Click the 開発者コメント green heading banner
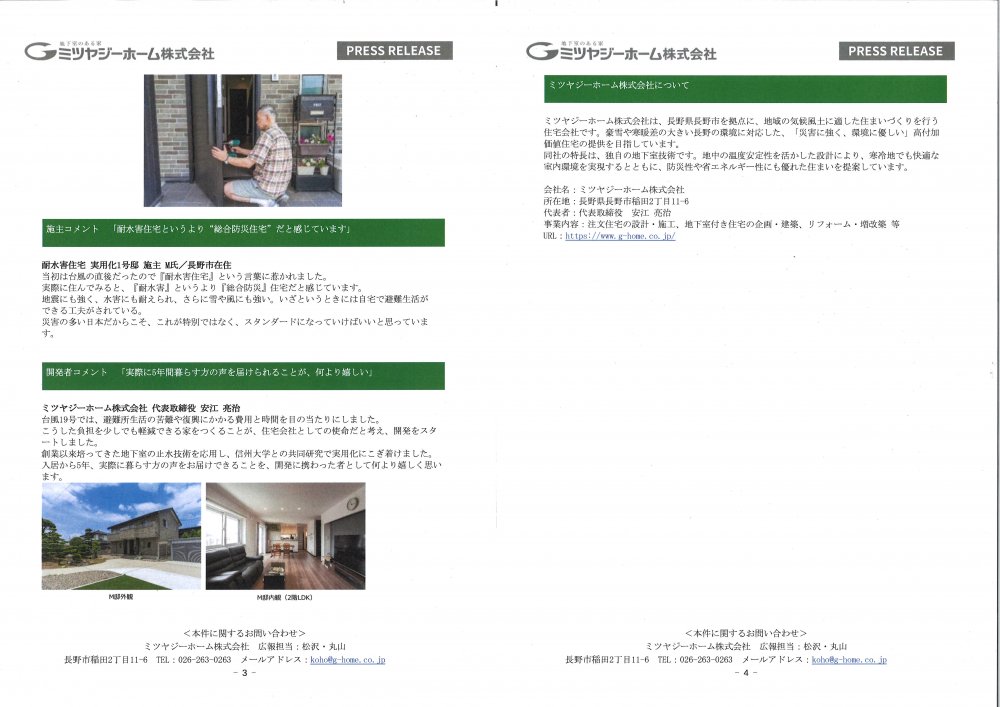1000x707 pixels. tap(243, 375)
